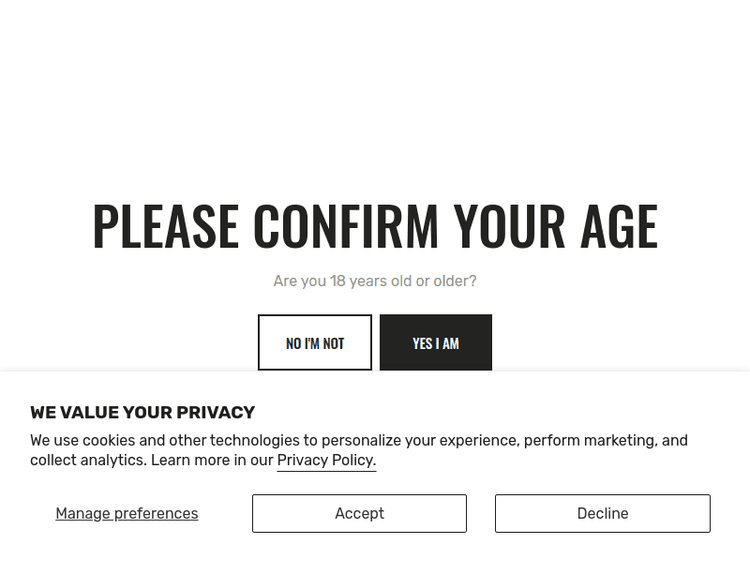Click the word PLEASE in the heading
The width and height of the screenshot is (750, 563).
[166, 226]
